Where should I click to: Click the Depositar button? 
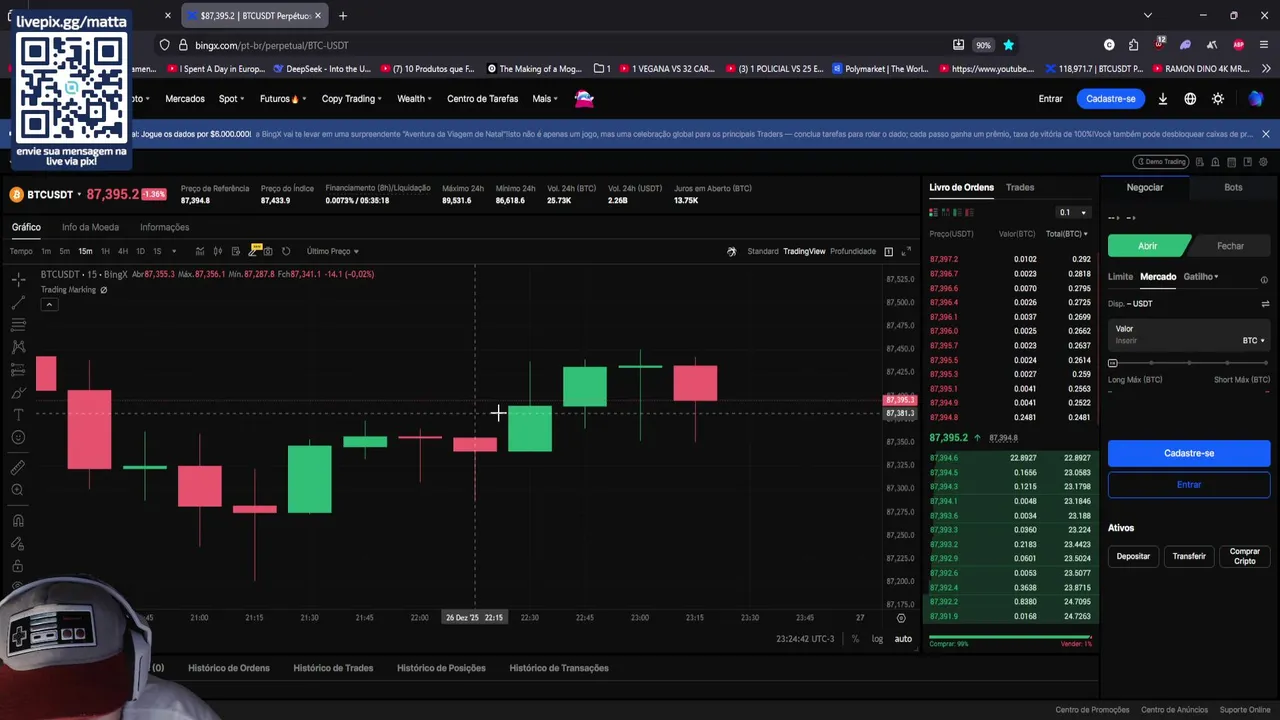1133,556
